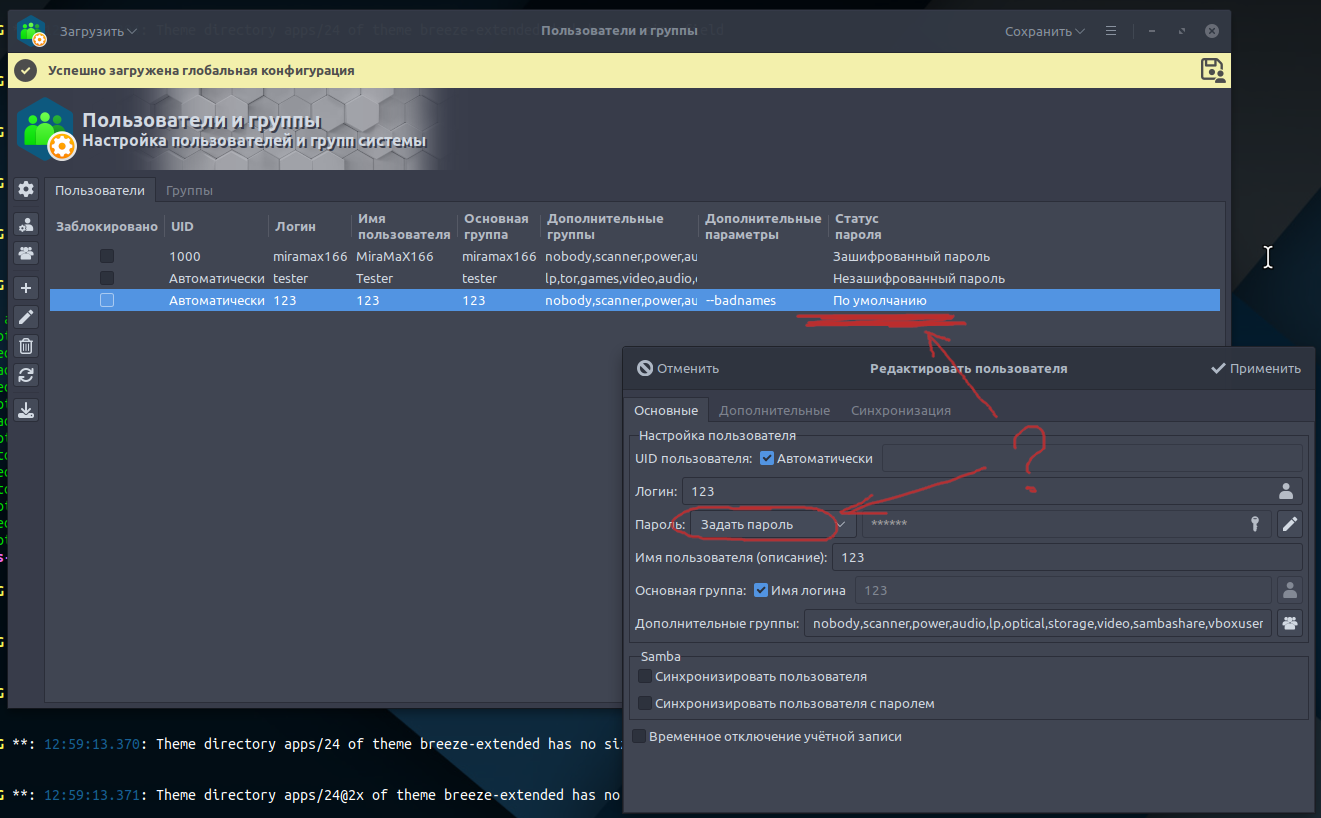Toggle the Заблокировано checkbox for tester

(x=107, y=278)
